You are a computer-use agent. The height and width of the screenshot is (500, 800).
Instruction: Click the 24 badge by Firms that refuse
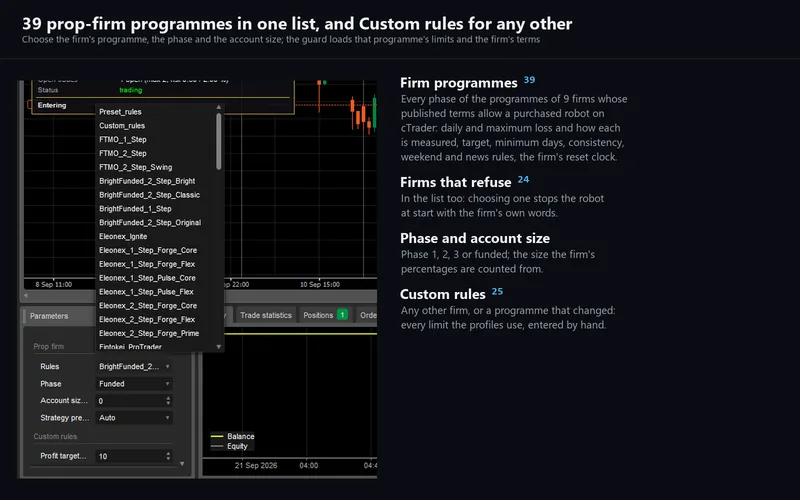523,179
